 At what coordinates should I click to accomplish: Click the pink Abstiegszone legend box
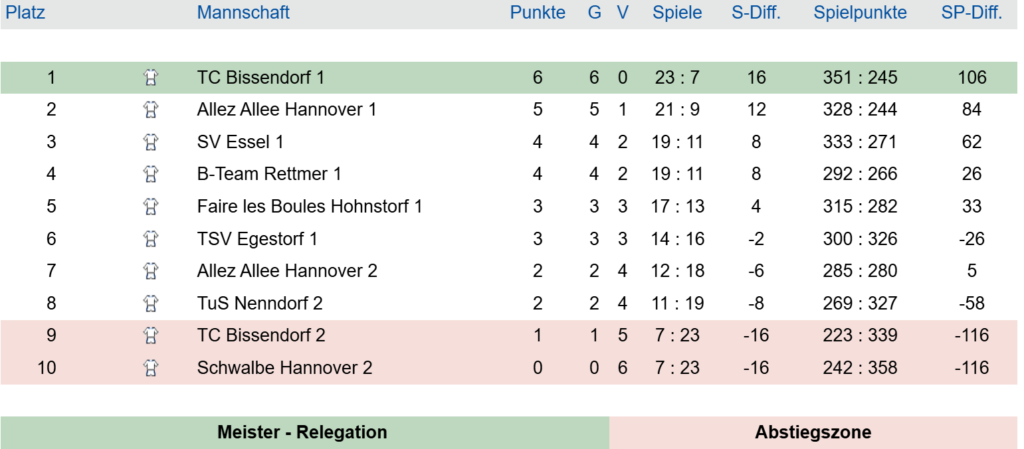[x=813, y=433]
